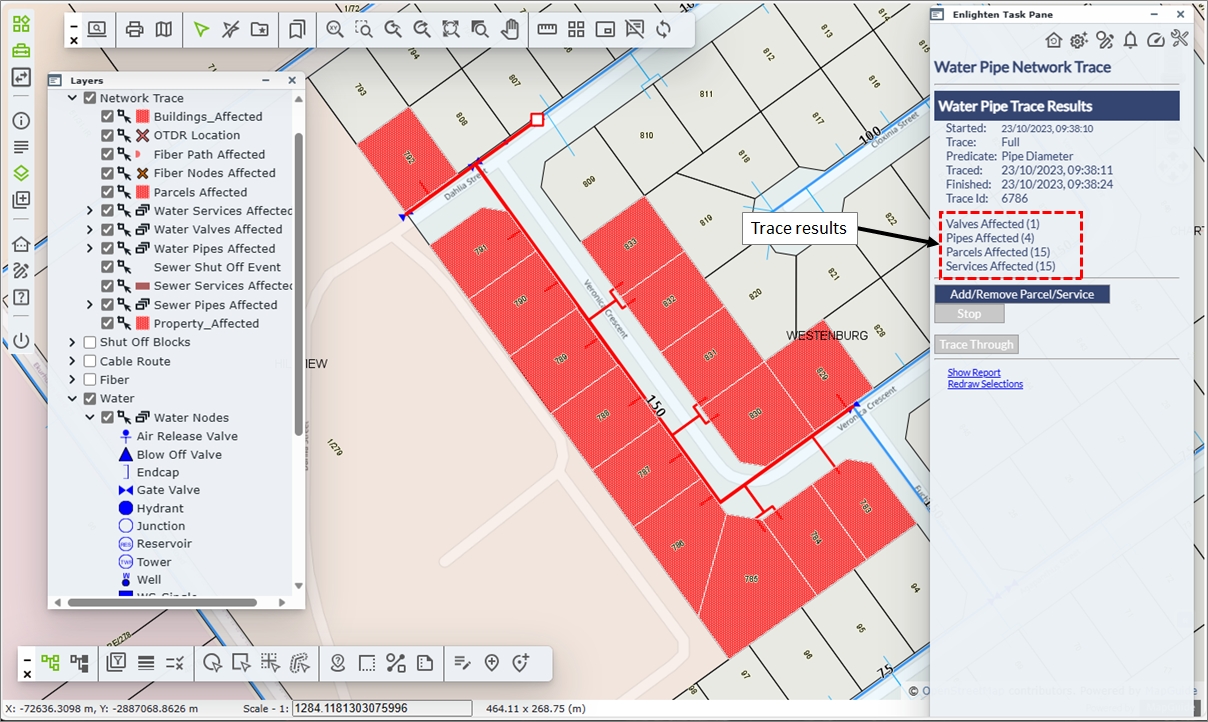This screenshot has width=1208, height=722.
Task: Expand the Shut Off Blocks group
Action: (73, 342)
